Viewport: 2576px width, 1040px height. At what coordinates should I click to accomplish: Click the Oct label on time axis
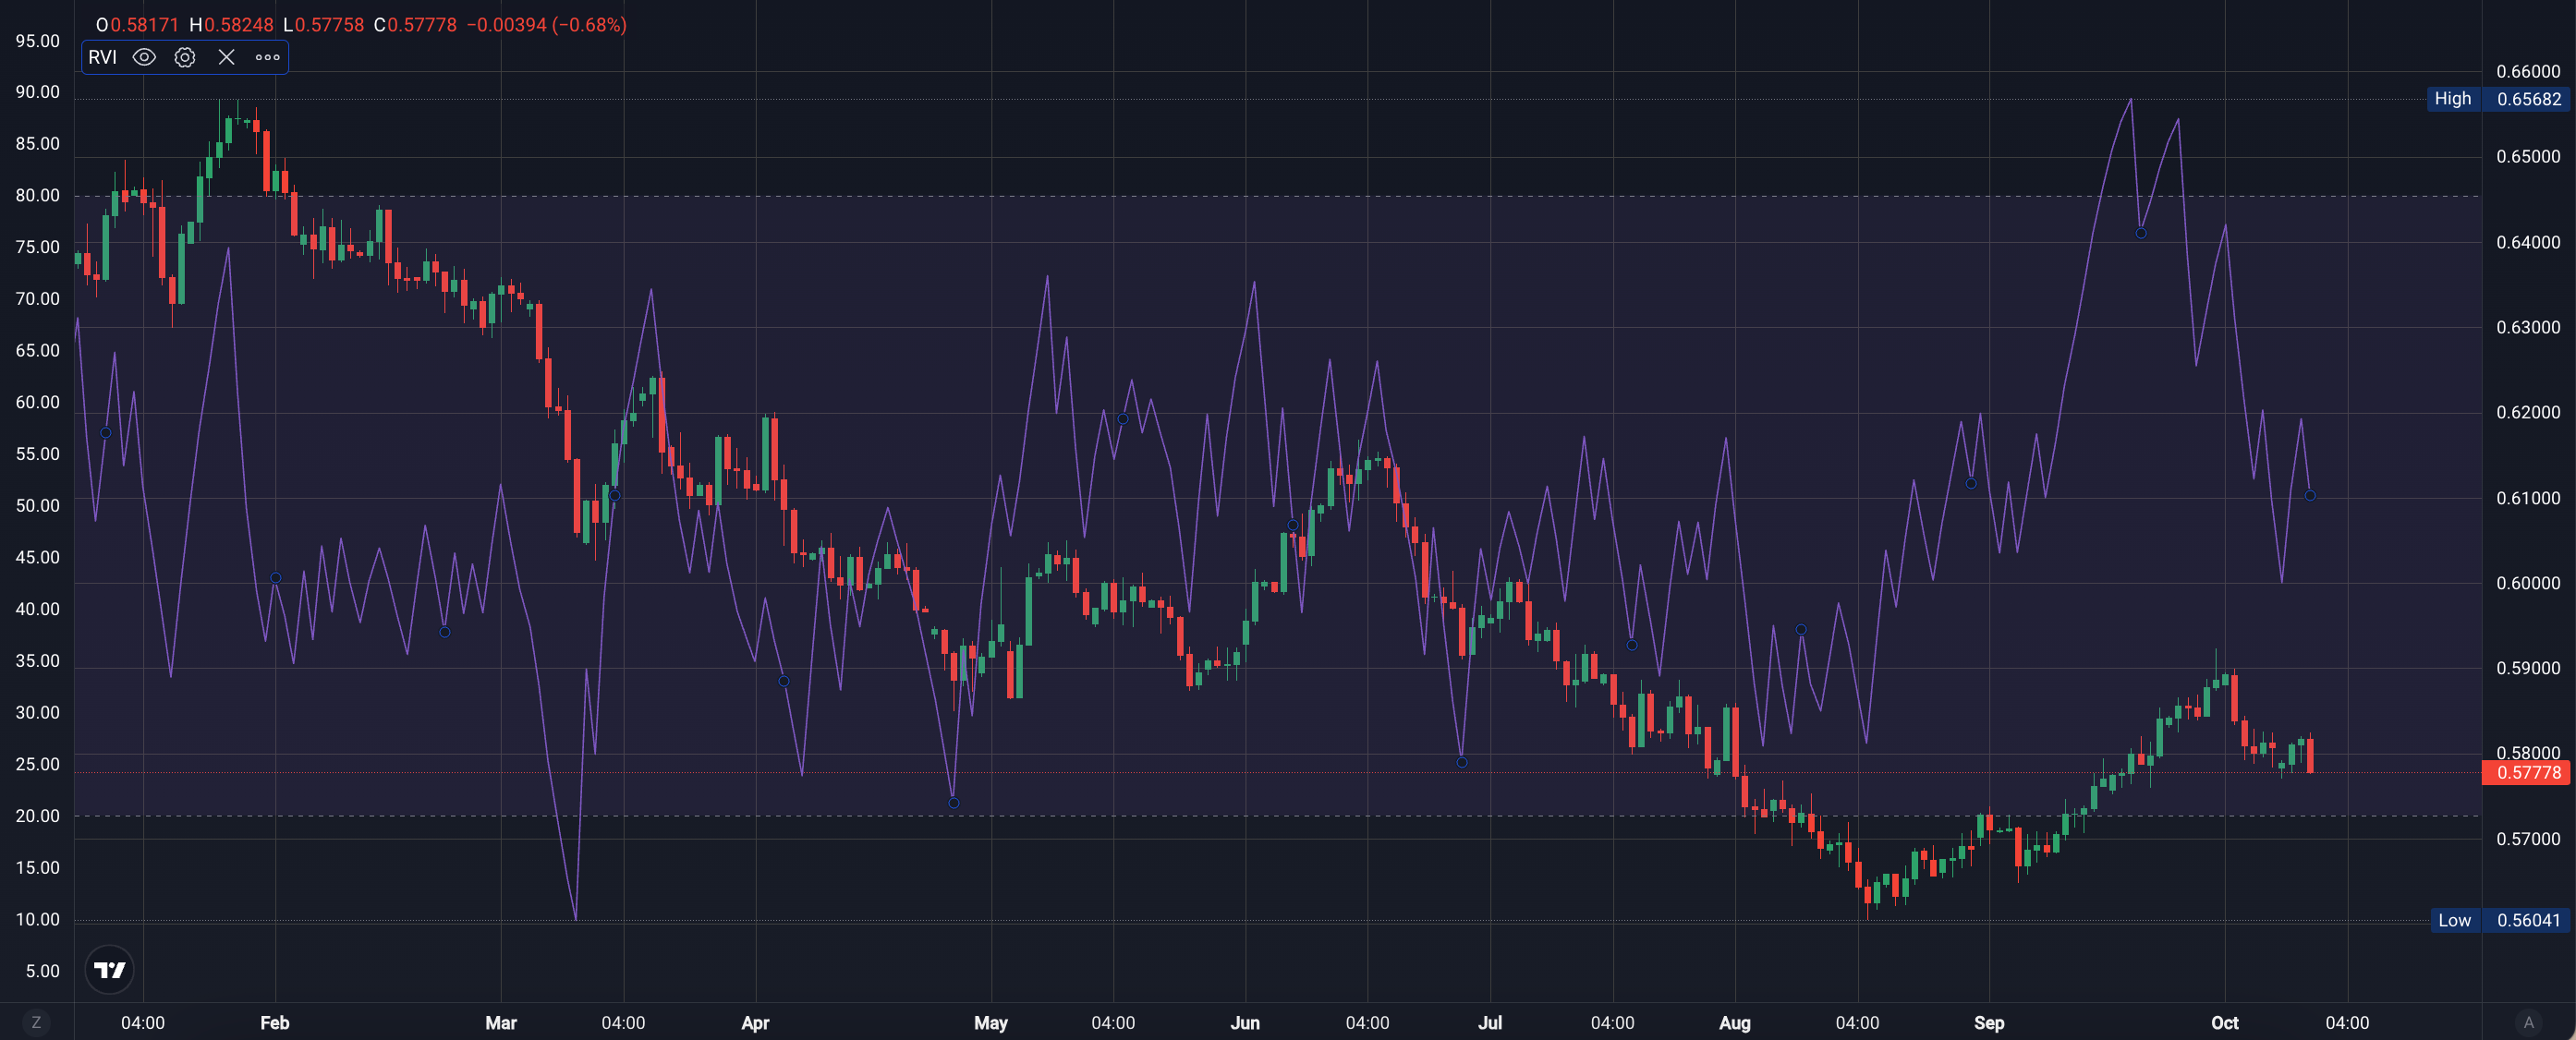[x=2225, y=1022]
